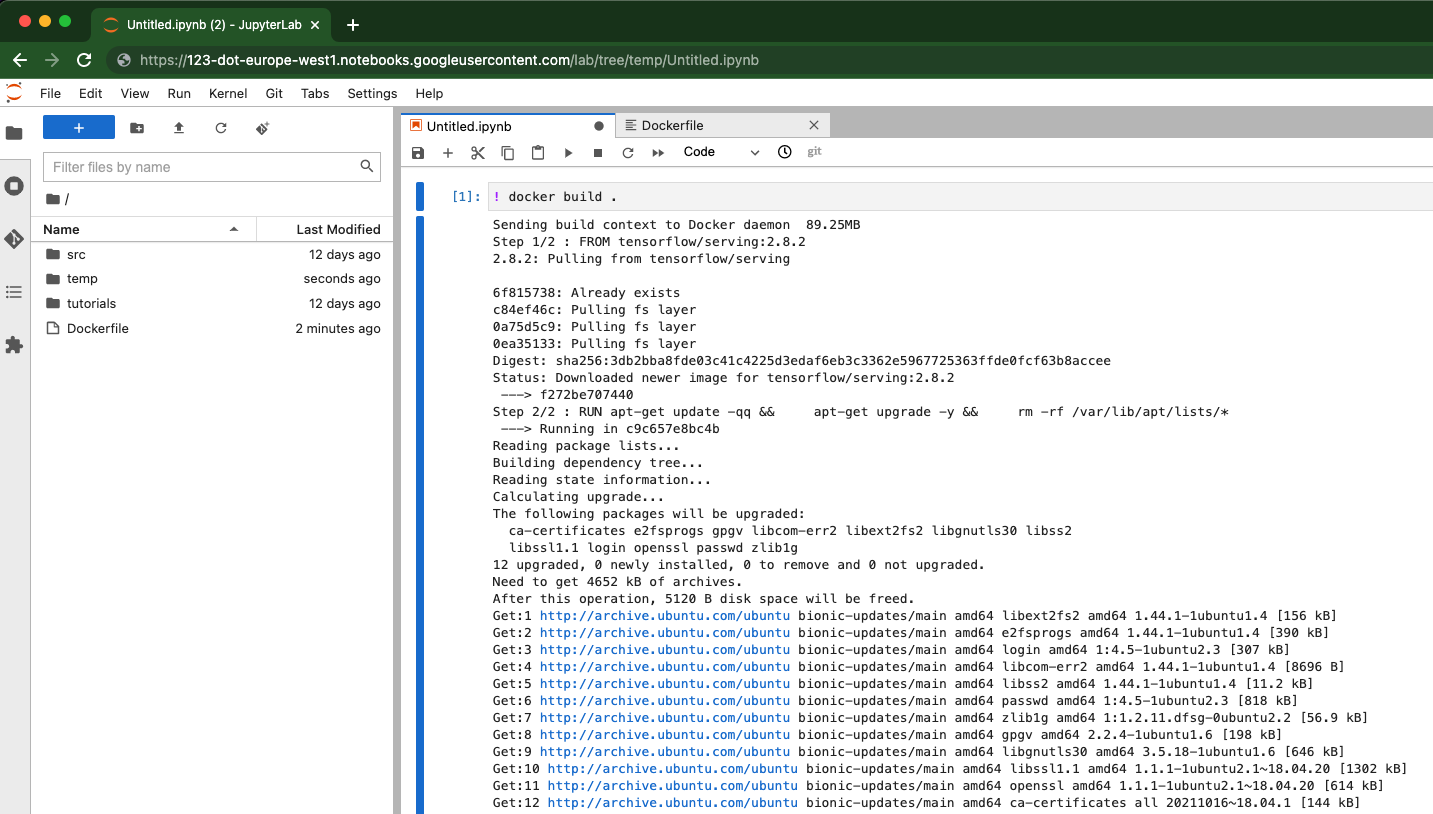Open the Git sidebar panel

click(x=14, y=239)
